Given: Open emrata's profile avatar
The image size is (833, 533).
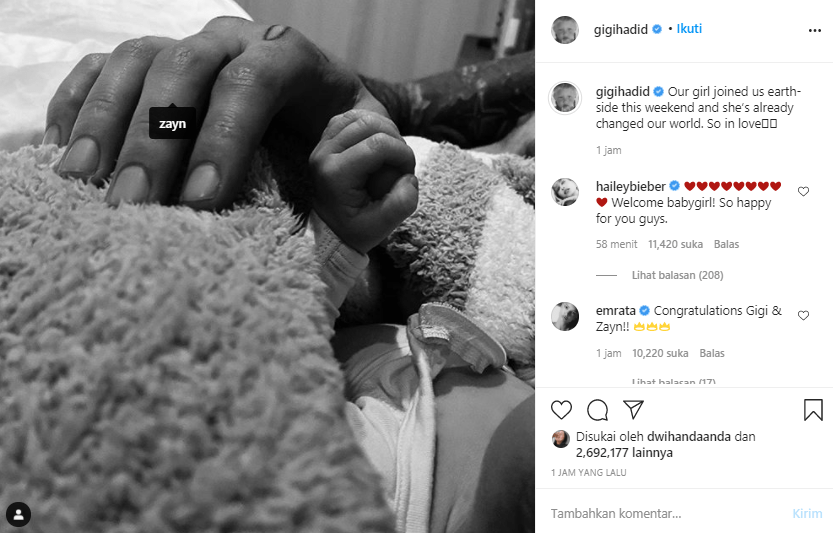Looking at the screenshot, I should 565,316.
